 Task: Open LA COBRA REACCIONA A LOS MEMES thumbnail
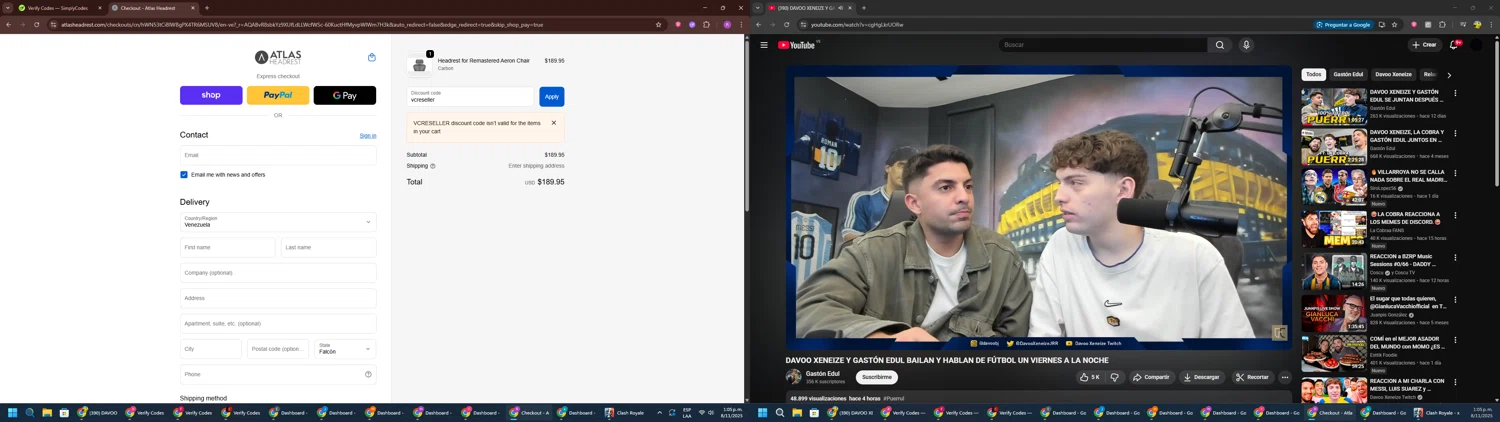tap(1334, 229)
